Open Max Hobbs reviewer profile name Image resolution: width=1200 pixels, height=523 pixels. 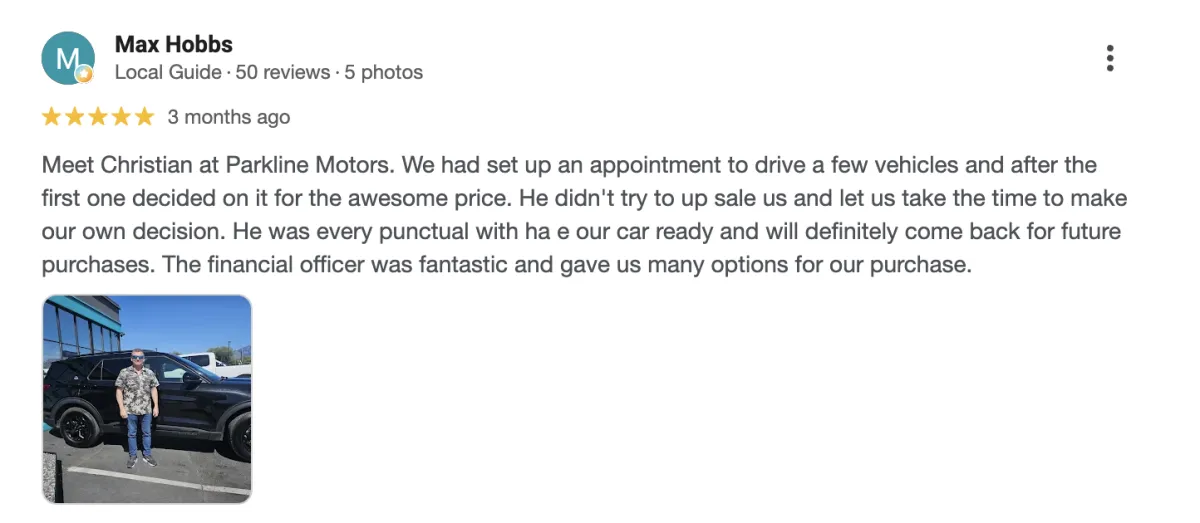[x=174, y=45]
